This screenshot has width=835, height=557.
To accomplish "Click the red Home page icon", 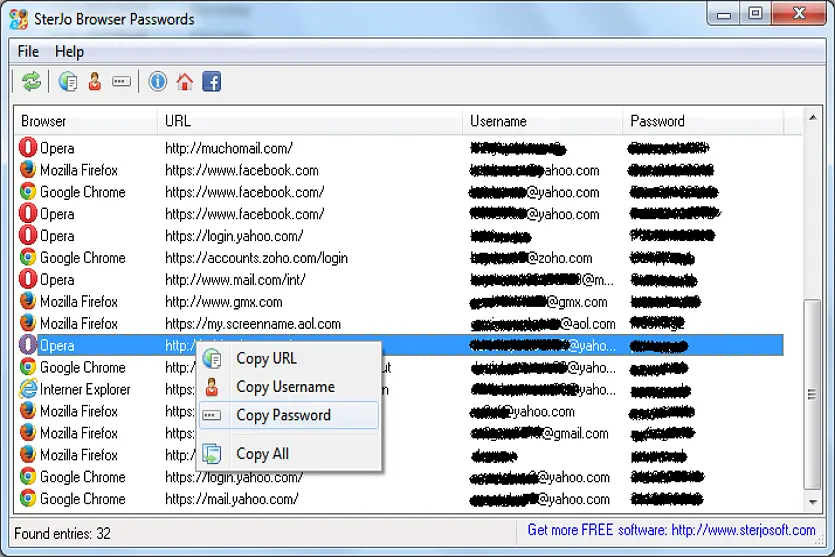I will coord(185,81).
